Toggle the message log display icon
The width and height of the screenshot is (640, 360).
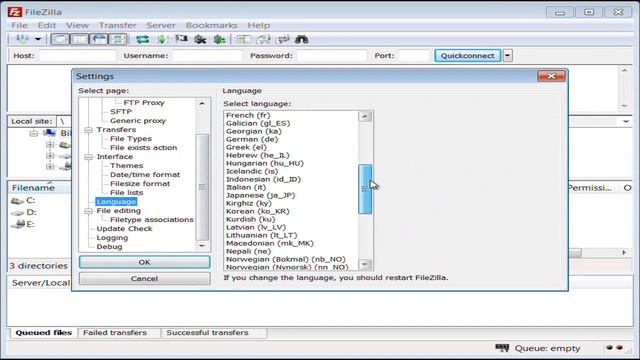[x=60, y=39]
